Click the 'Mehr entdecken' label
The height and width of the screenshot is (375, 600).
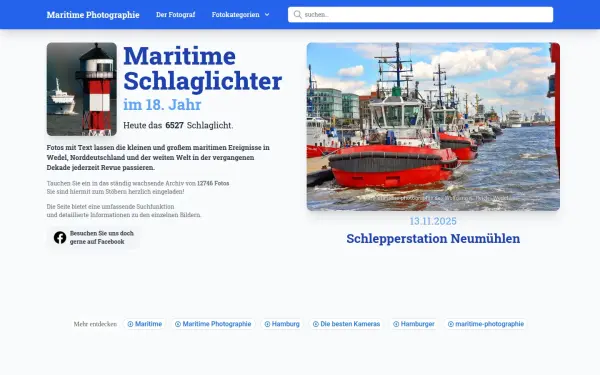(95, 324)
